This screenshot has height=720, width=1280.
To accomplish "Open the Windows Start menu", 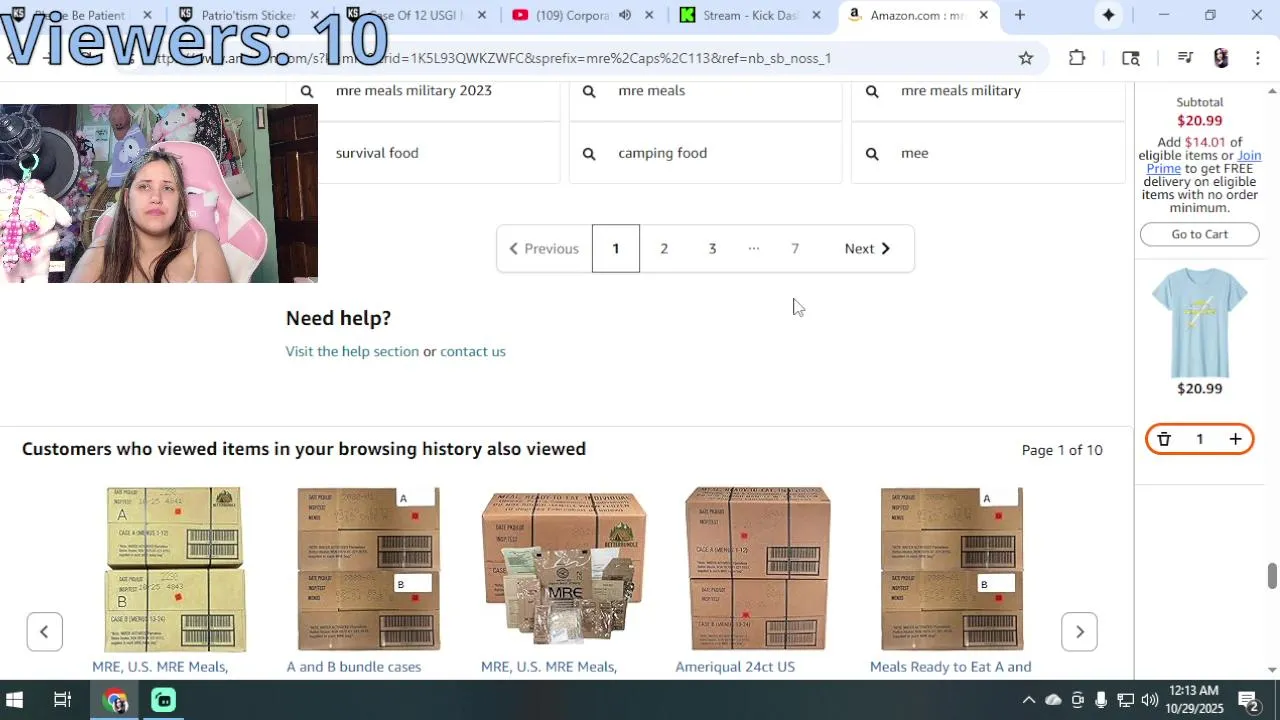I will coord(15,700).
